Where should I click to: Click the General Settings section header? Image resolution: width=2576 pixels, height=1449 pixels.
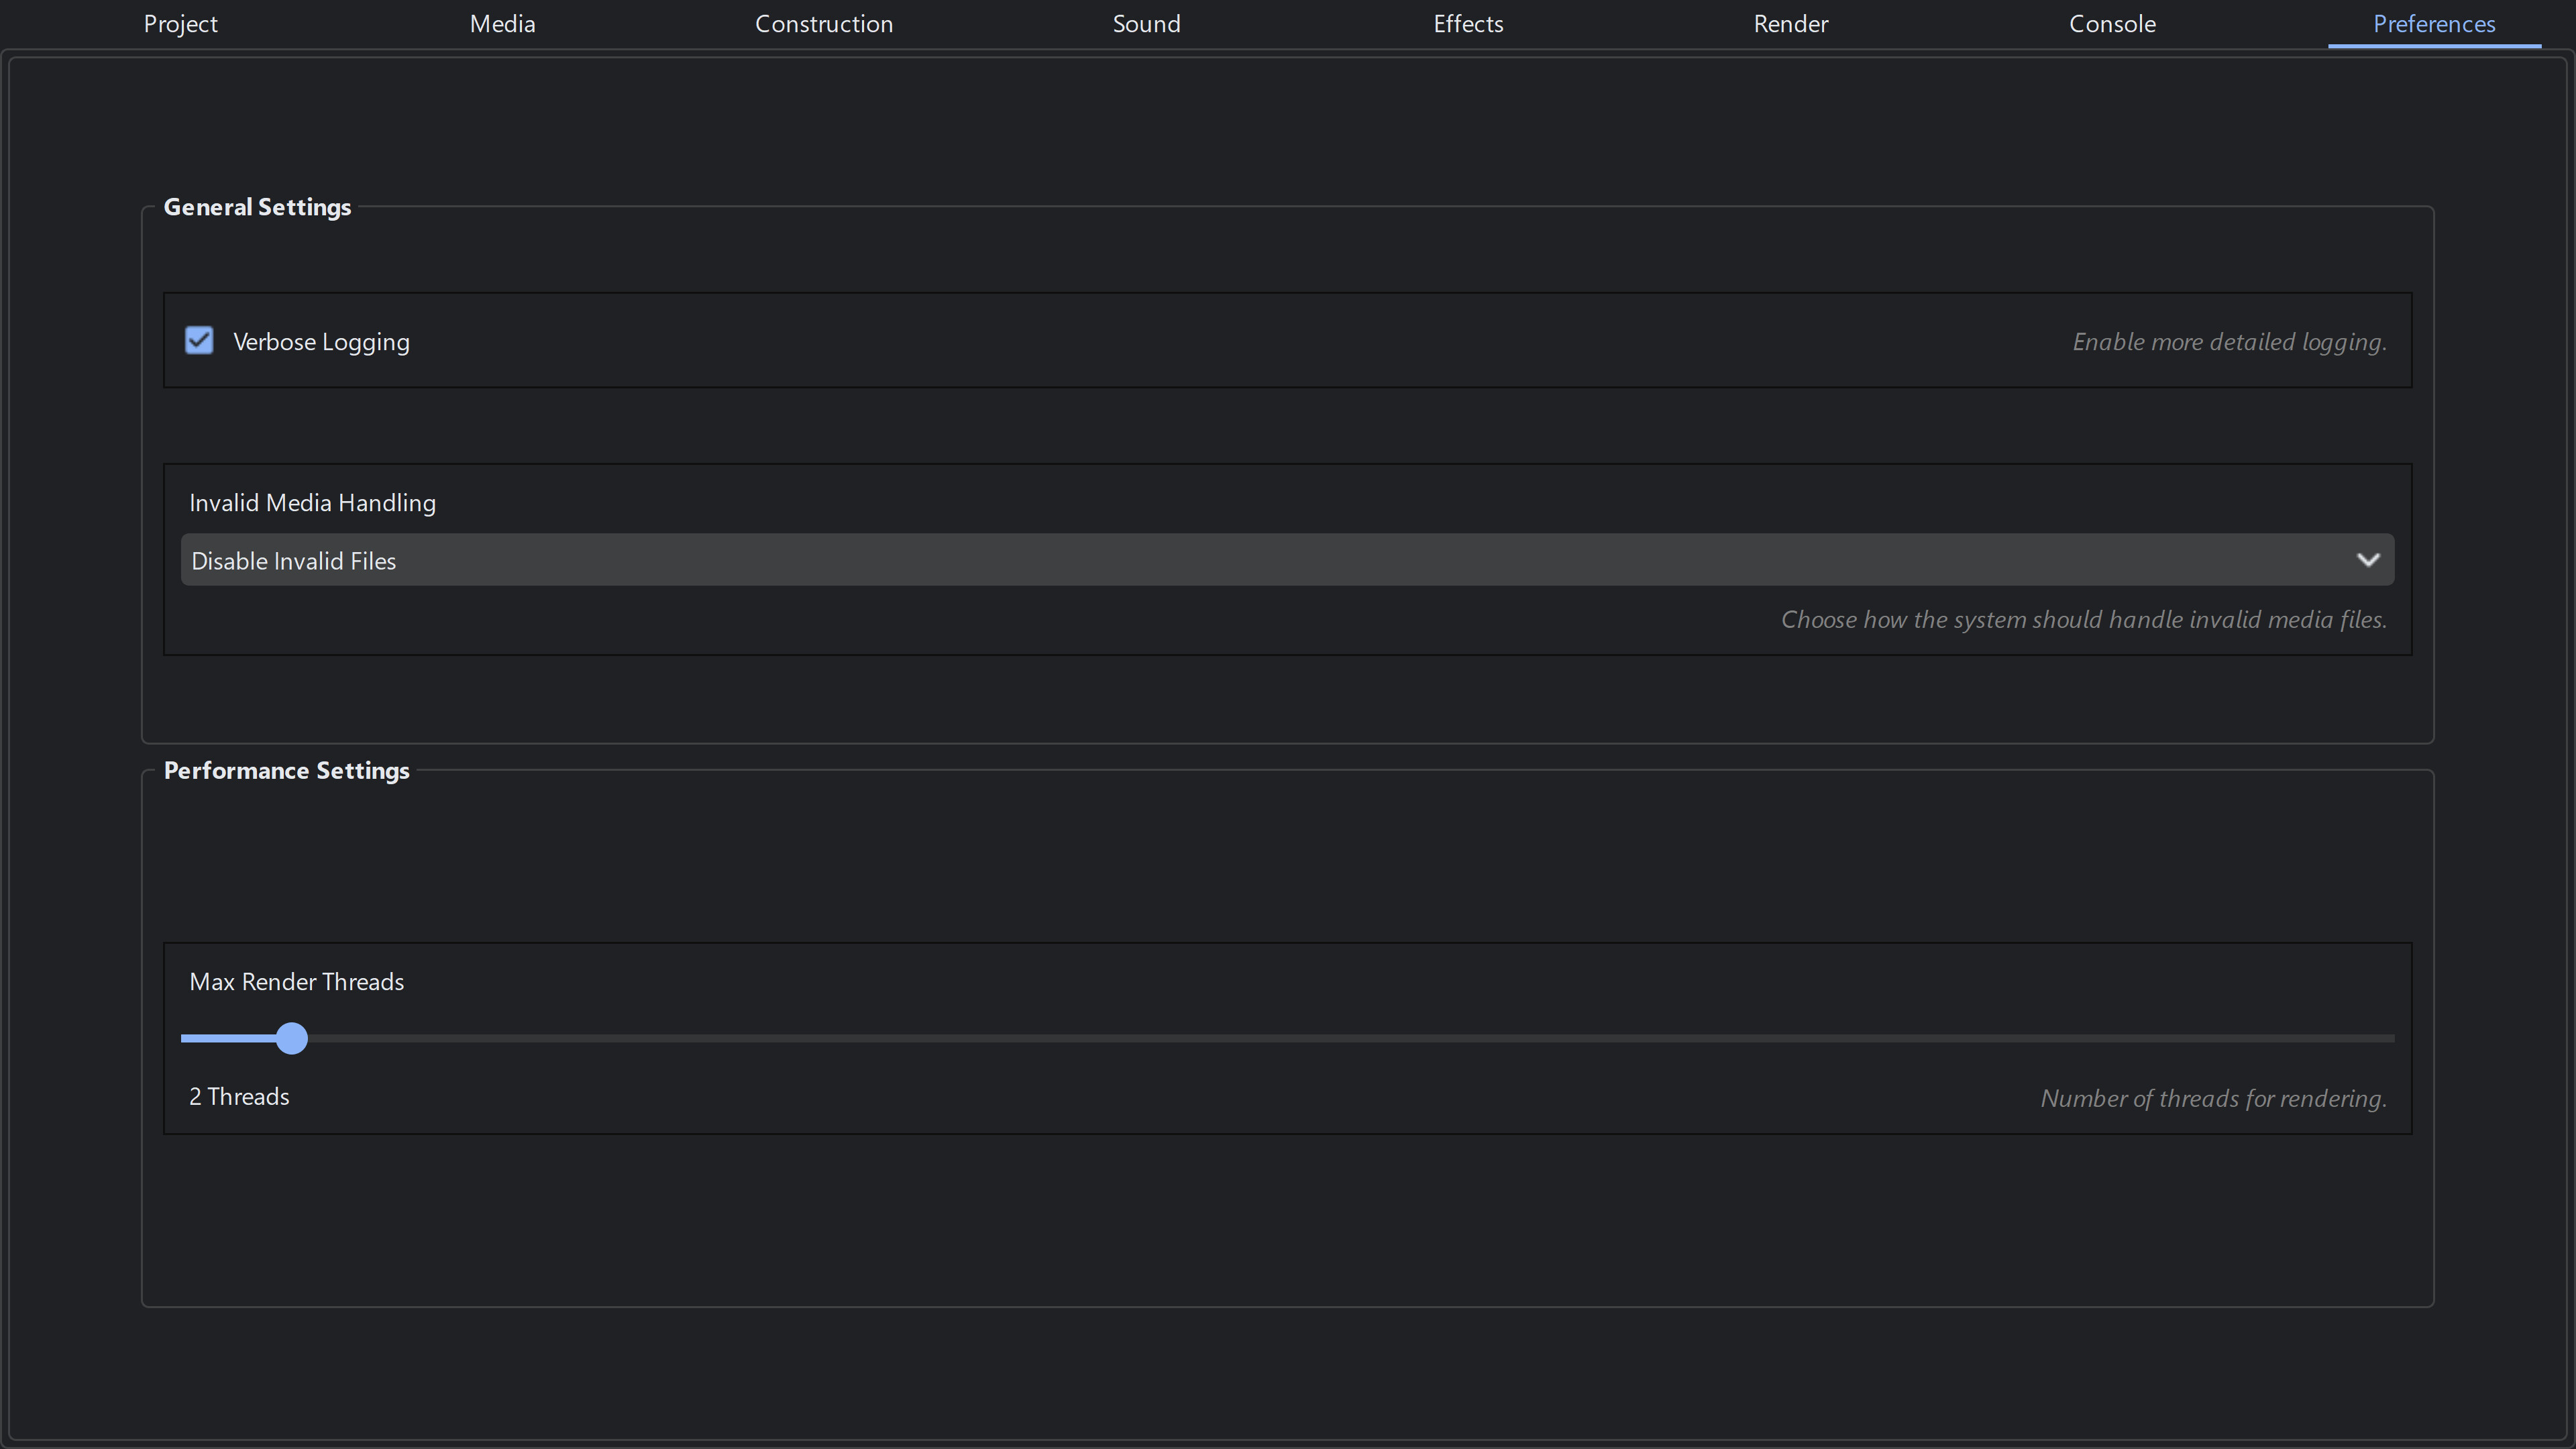(x=257, y=207)
